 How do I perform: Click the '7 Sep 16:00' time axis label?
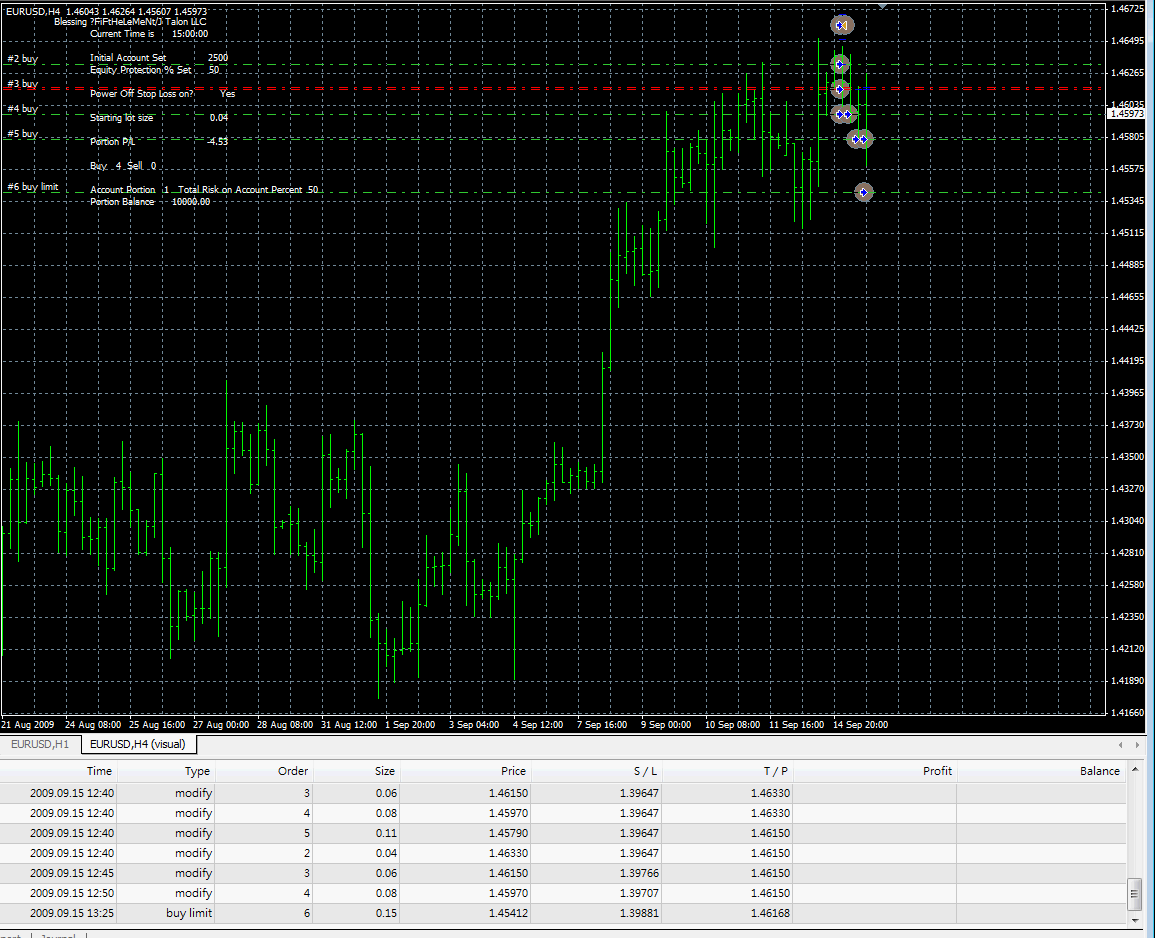pos(602,724)
